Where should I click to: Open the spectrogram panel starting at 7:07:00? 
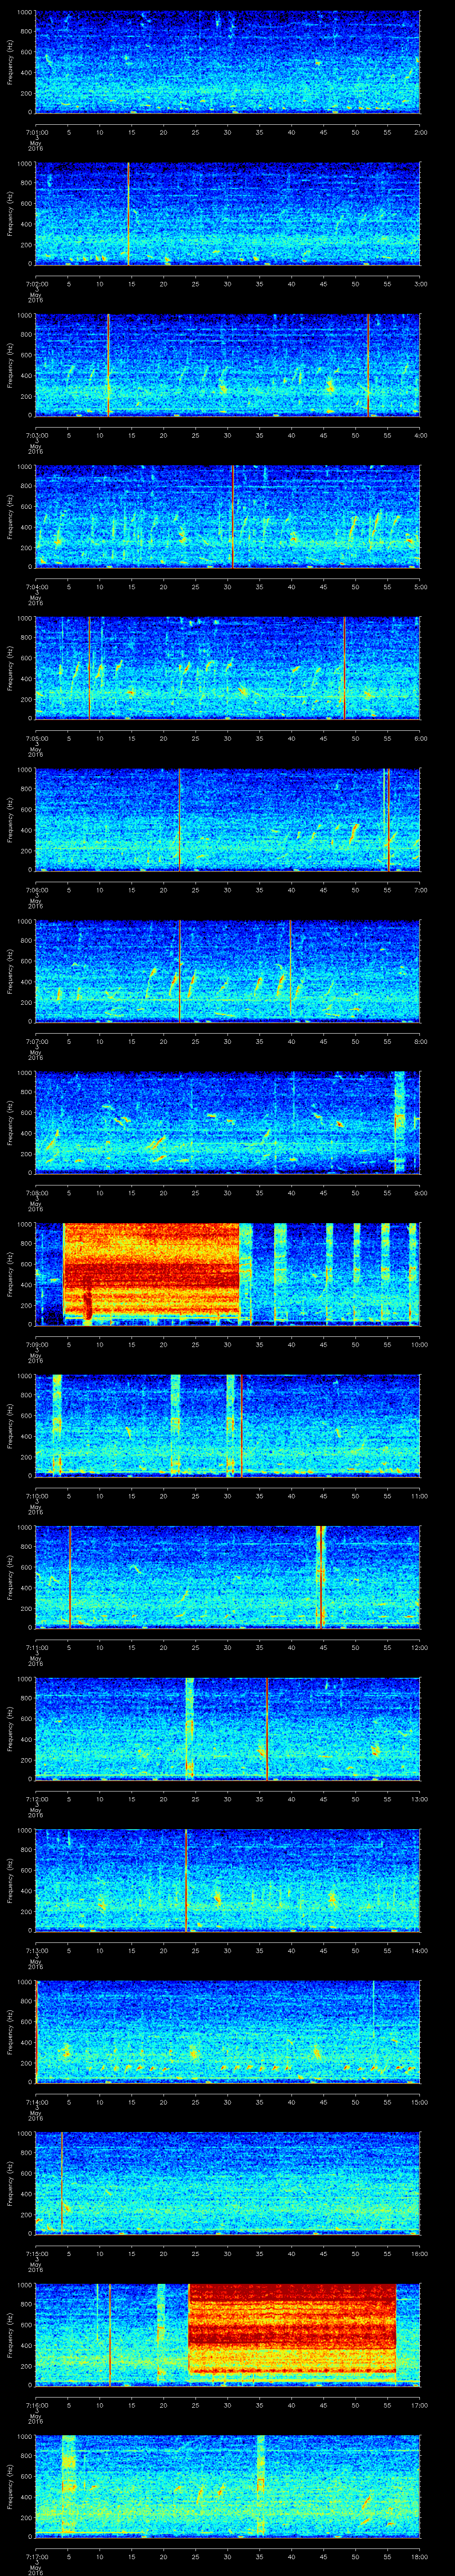(227, 971)
